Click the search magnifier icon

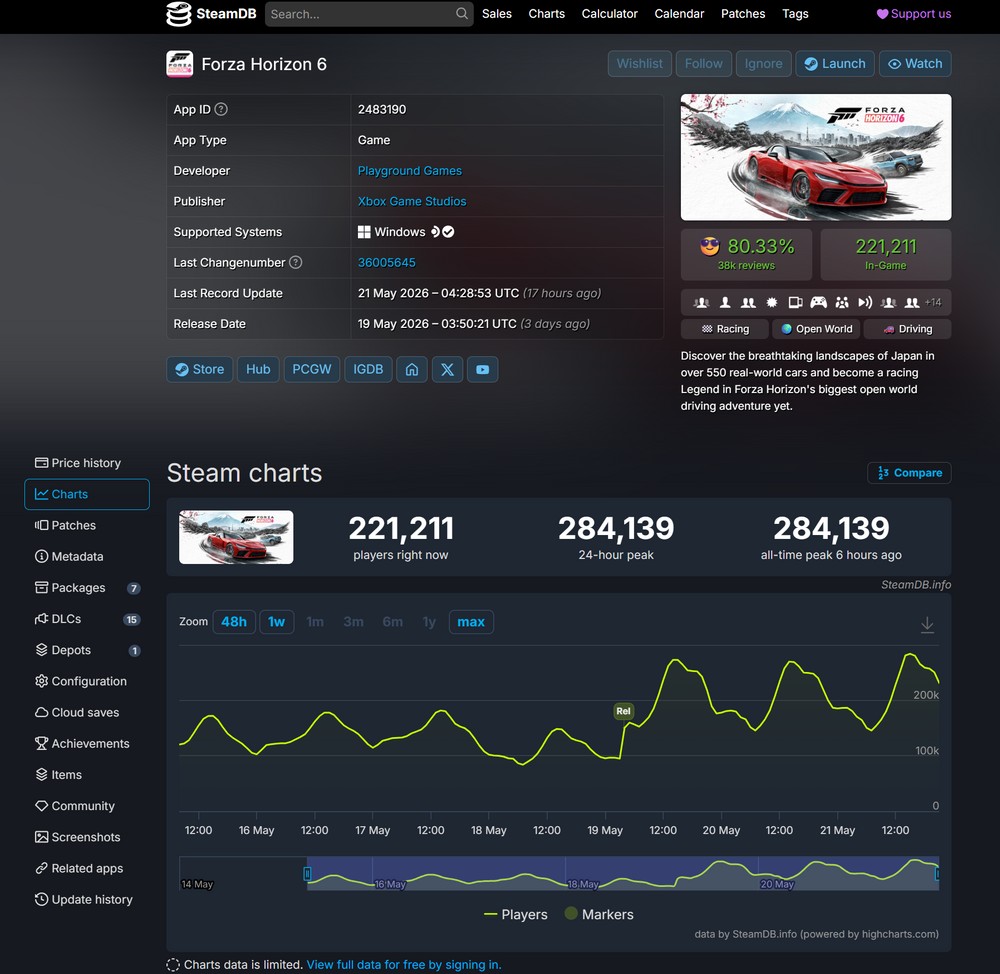462,13
